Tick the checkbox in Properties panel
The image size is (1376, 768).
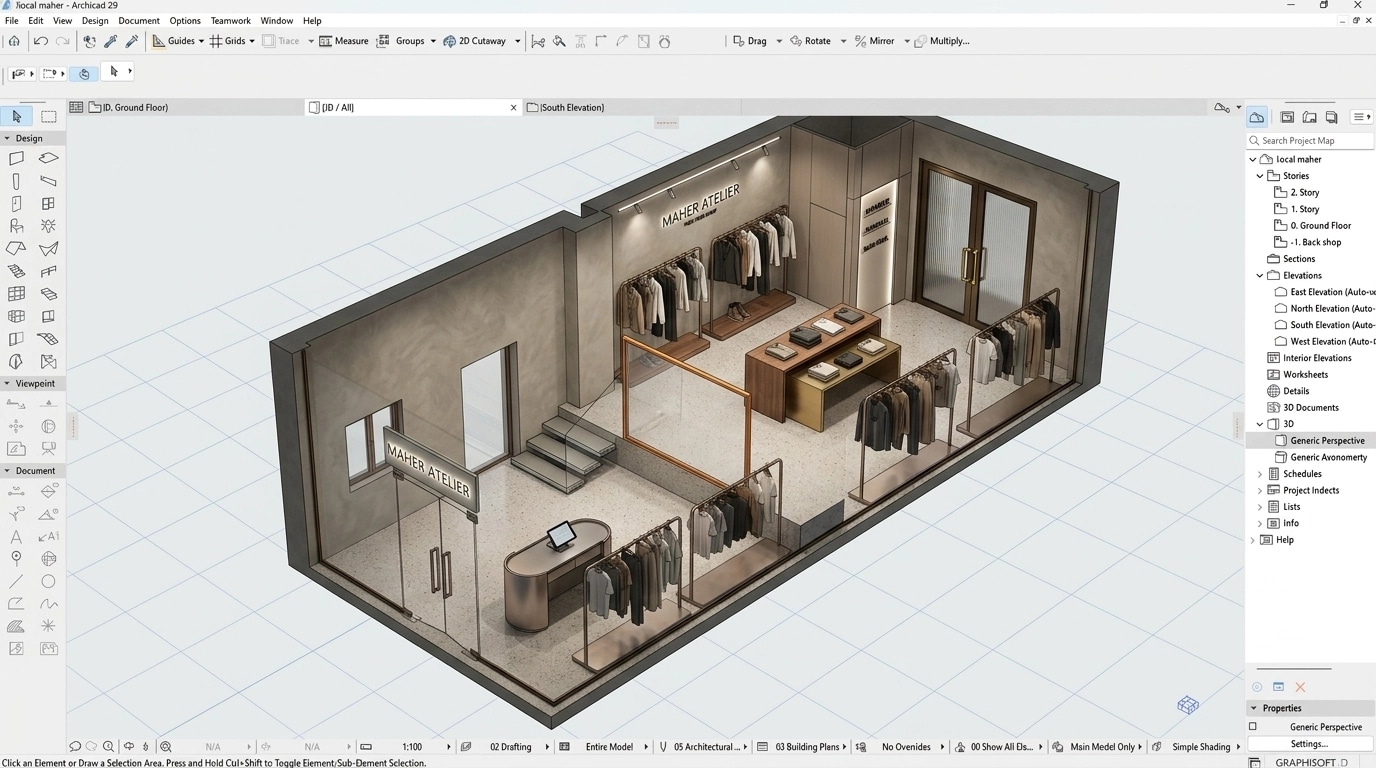1253,727
